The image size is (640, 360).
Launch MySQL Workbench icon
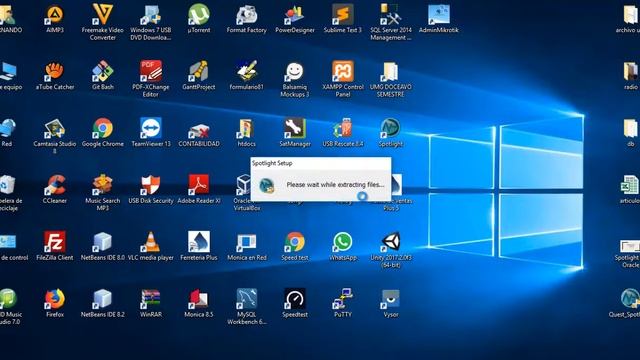(247, 299)
